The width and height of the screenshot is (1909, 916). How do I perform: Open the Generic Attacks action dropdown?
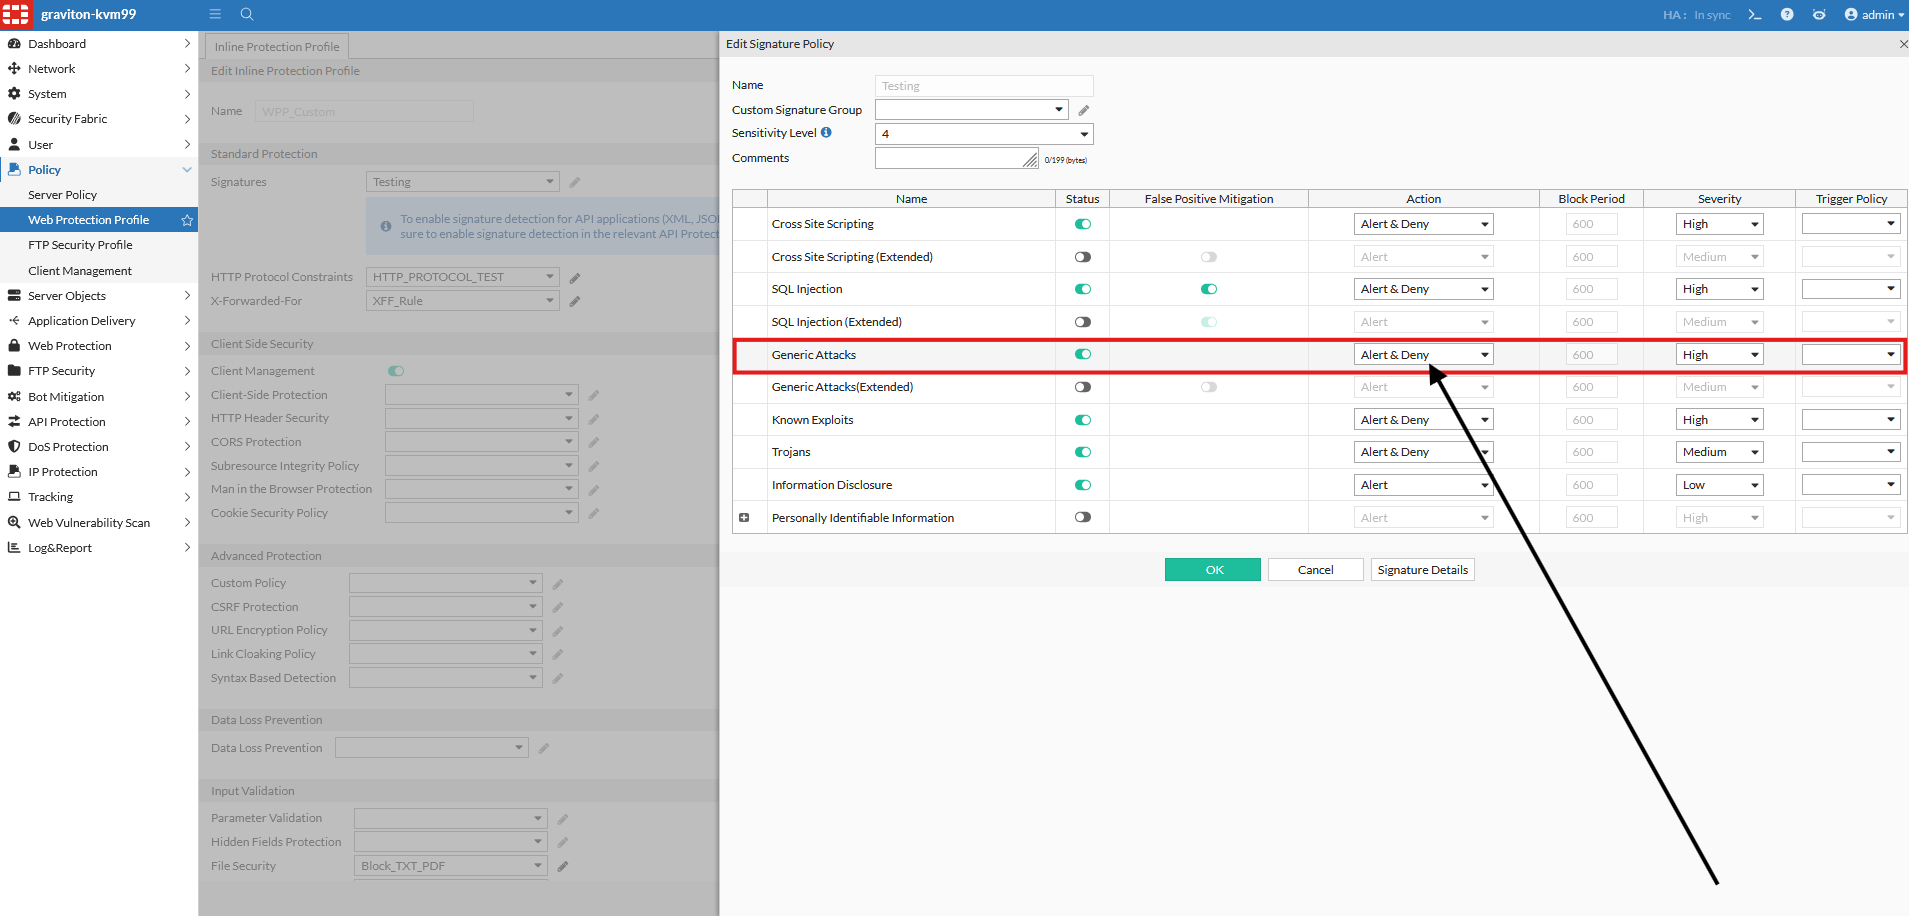click(1424, 355)
